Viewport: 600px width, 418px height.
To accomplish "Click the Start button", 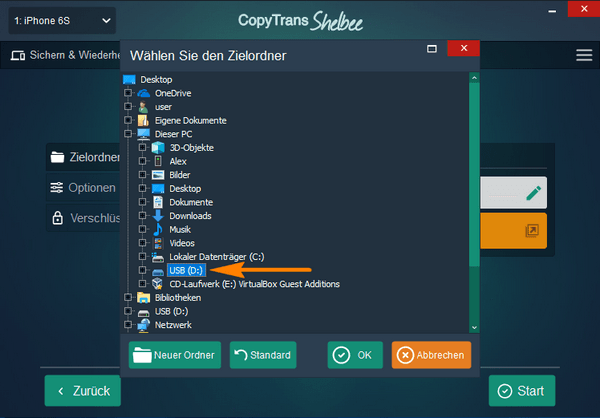I will [x=522, y=391].
